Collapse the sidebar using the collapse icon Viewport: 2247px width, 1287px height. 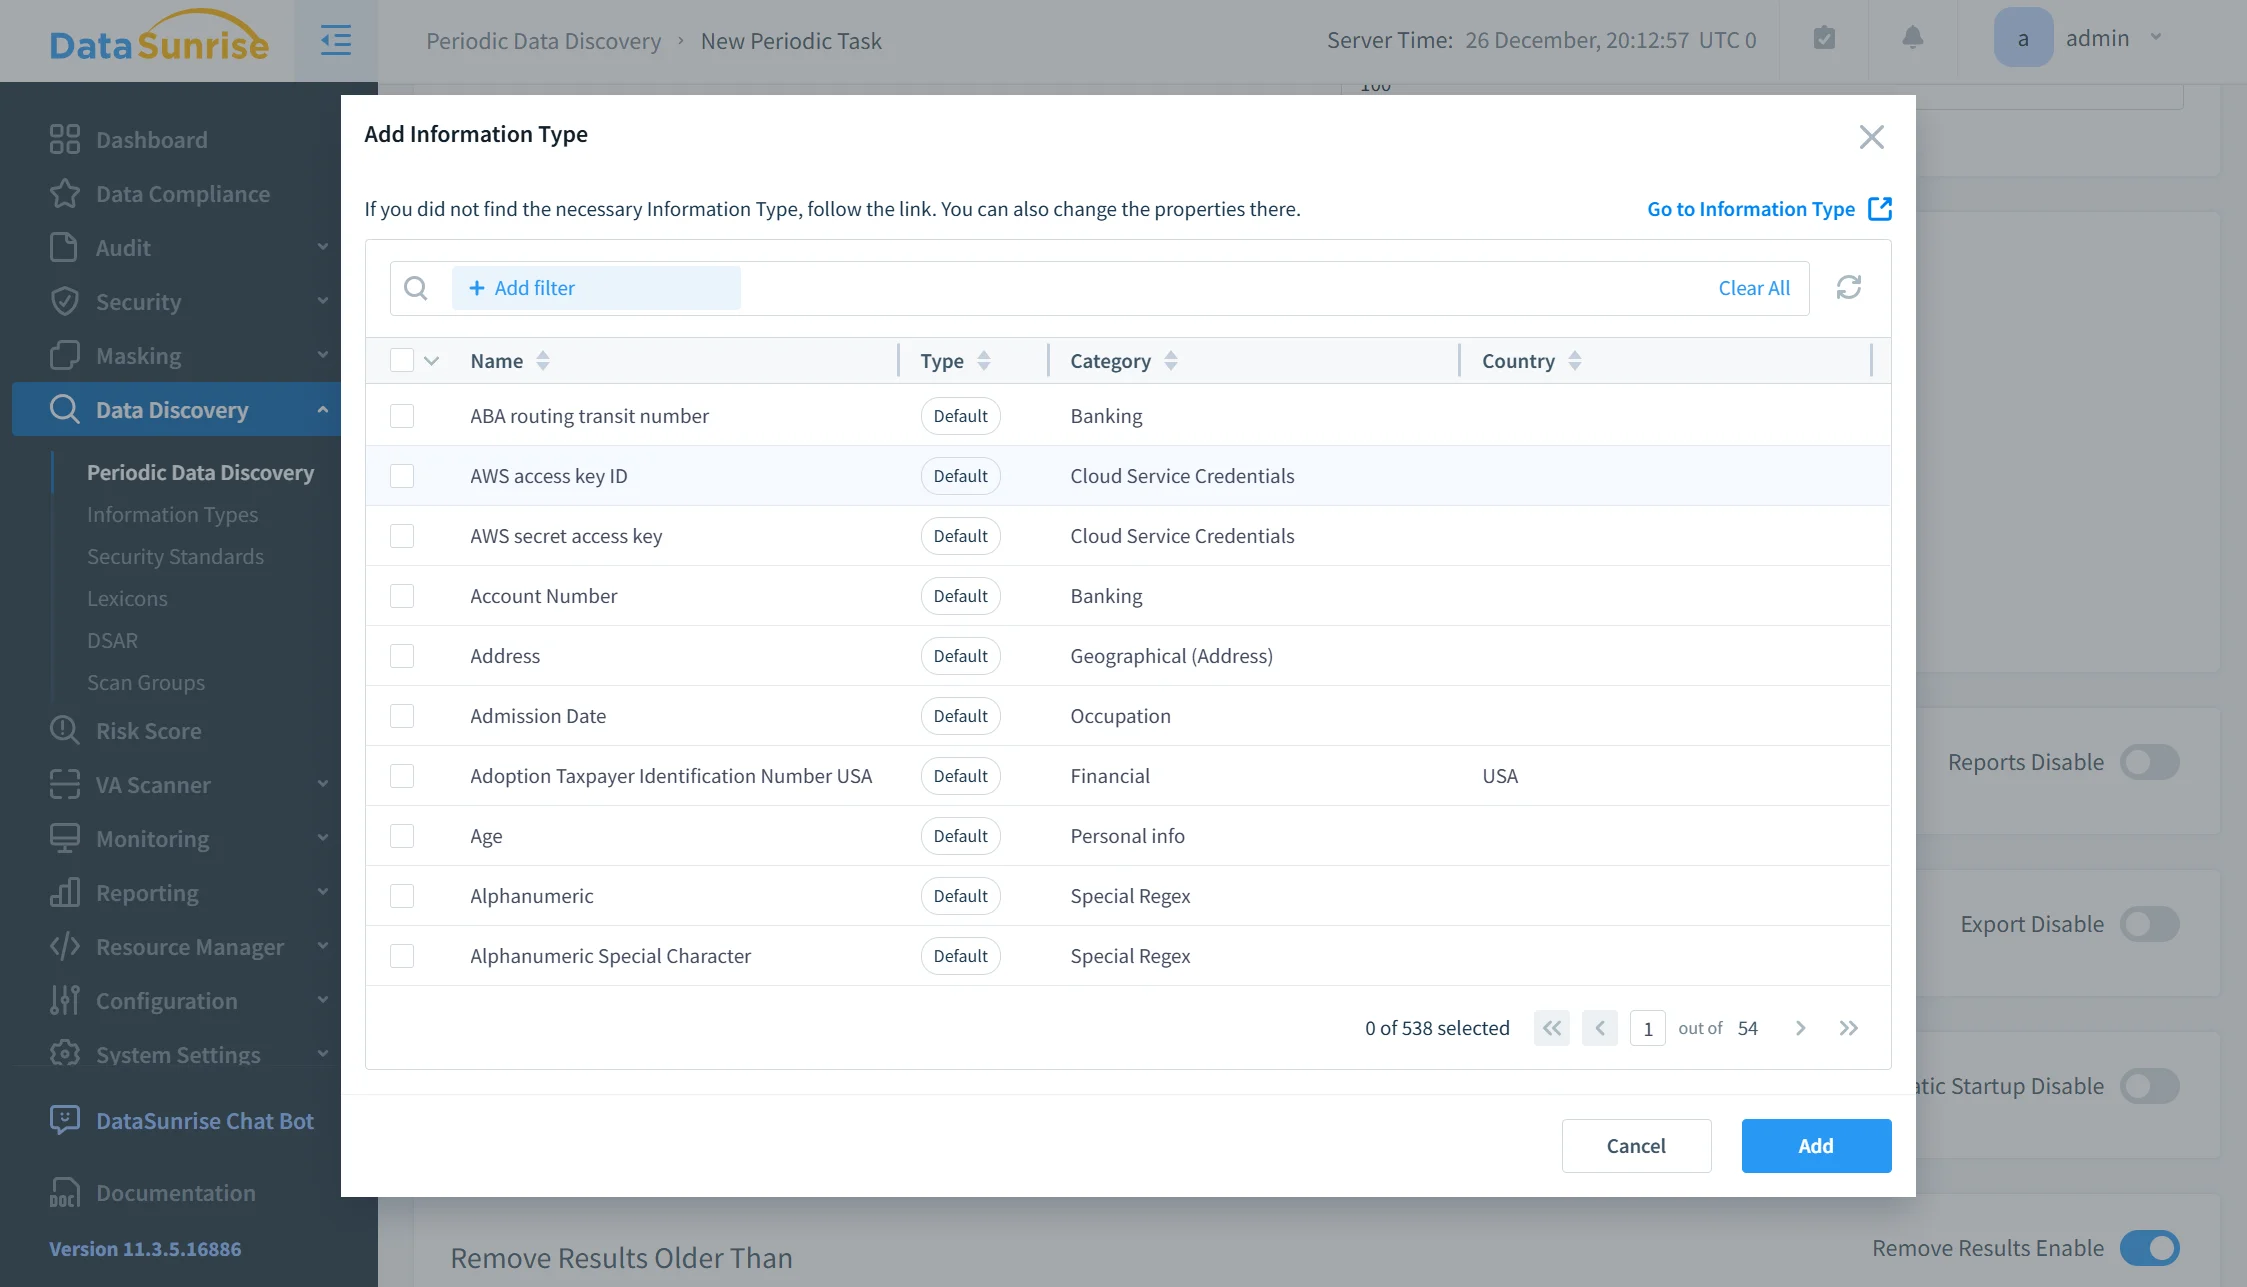click(x=336, y=40)
